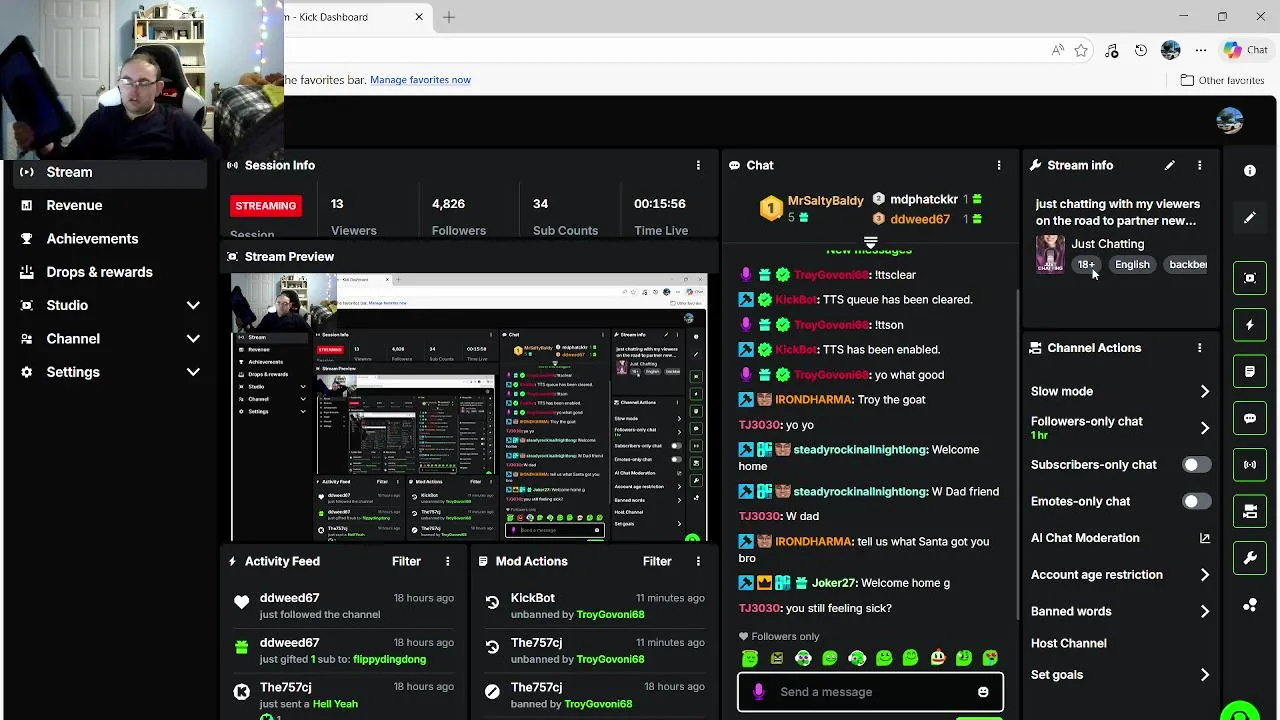Open a new browser tab with plus button

pos(449,17)
